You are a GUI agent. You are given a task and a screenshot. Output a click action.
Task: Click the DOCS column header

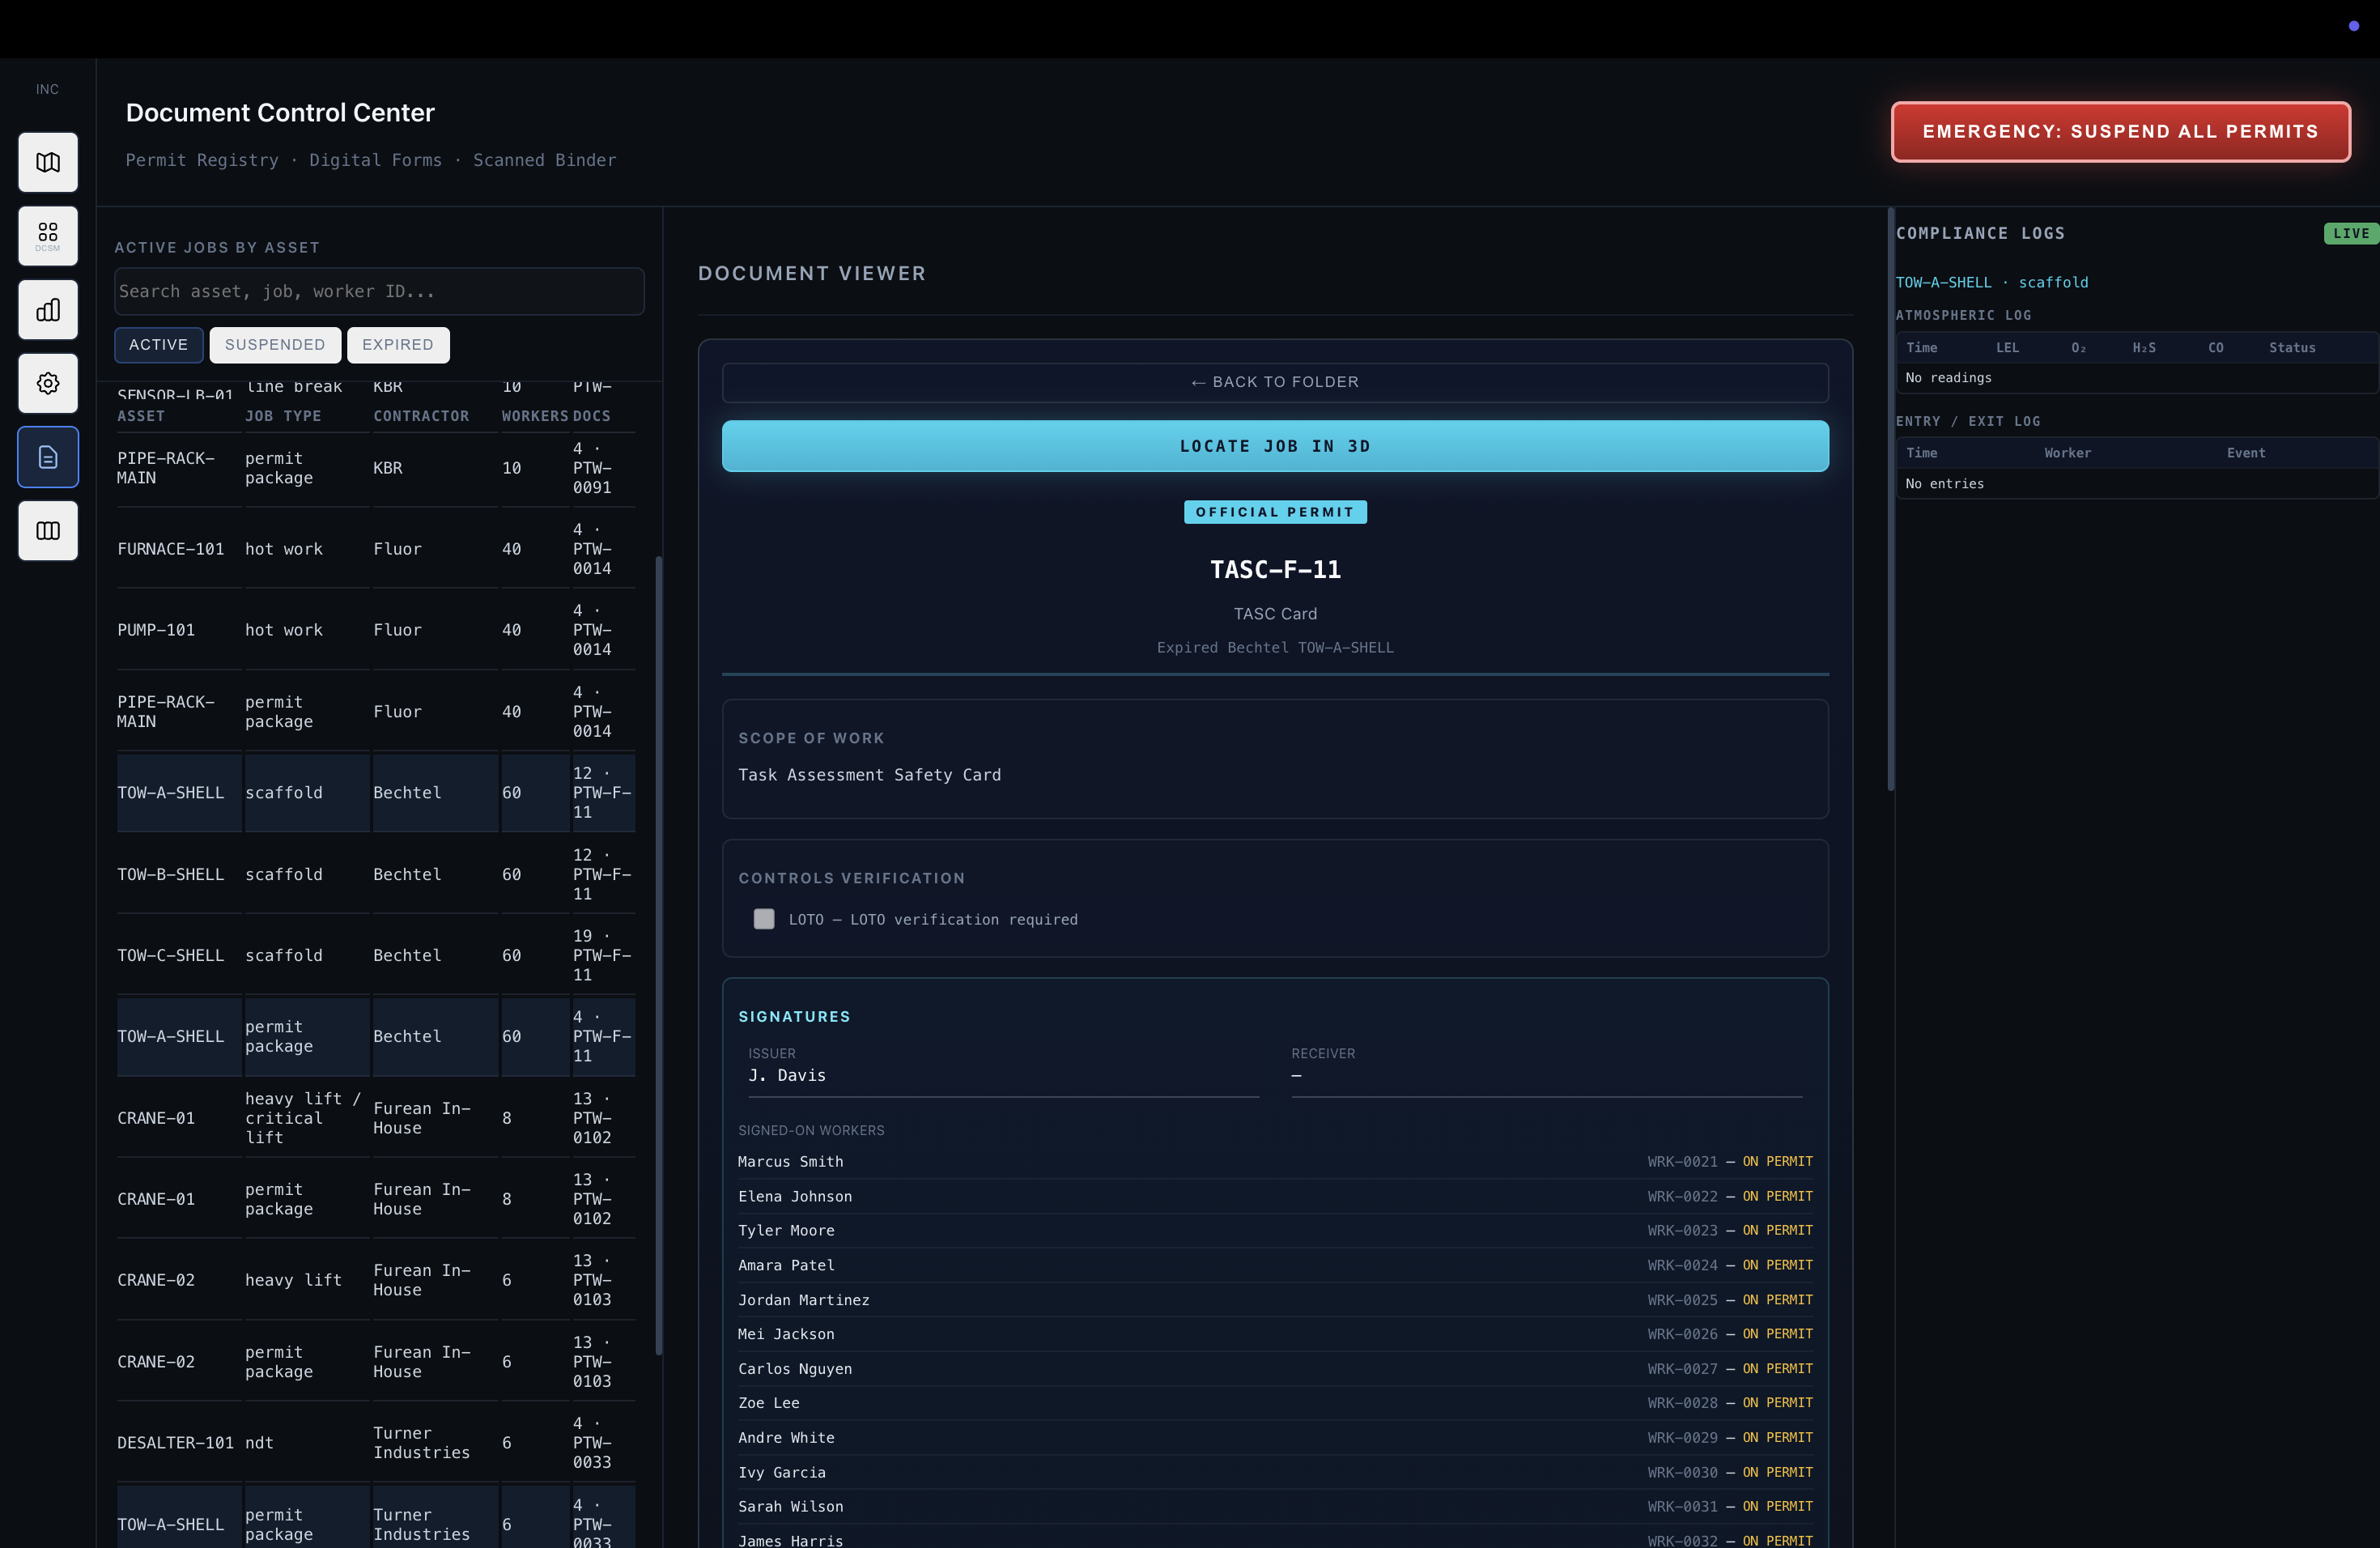(591, 416)
